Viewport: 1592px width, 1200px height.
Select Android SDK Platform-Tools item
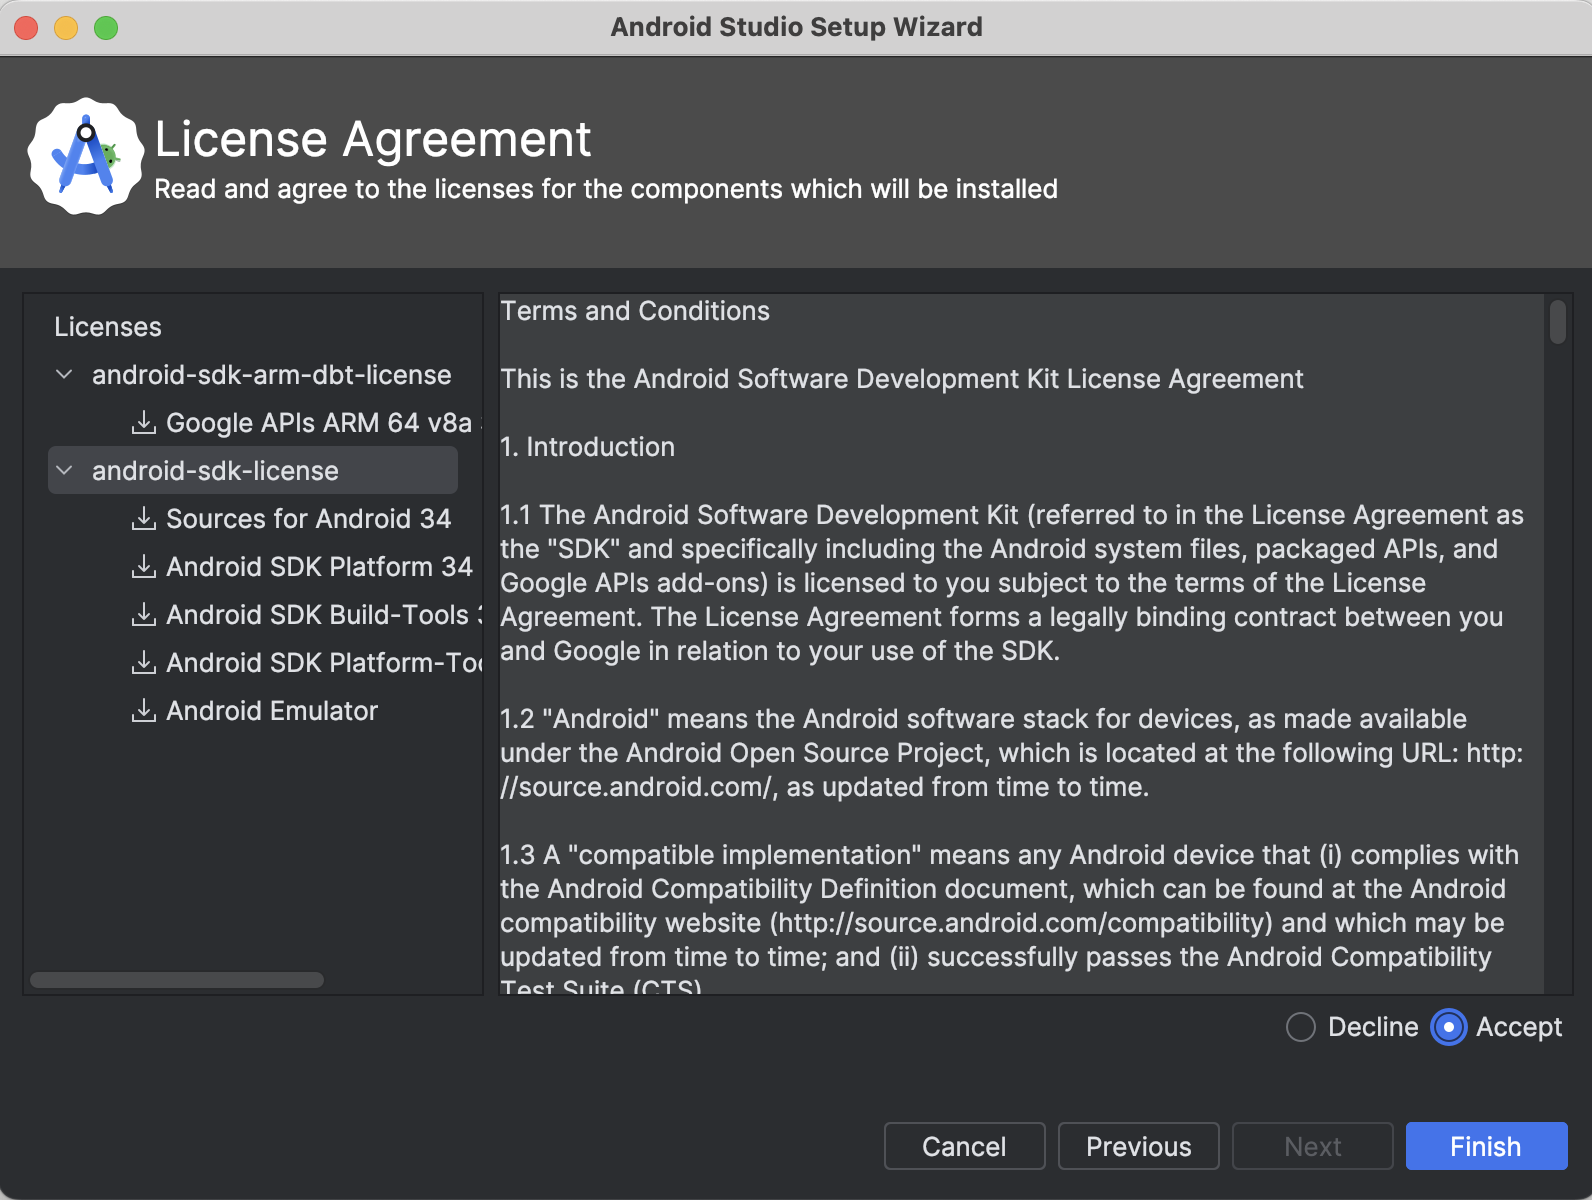pos(324,663)
